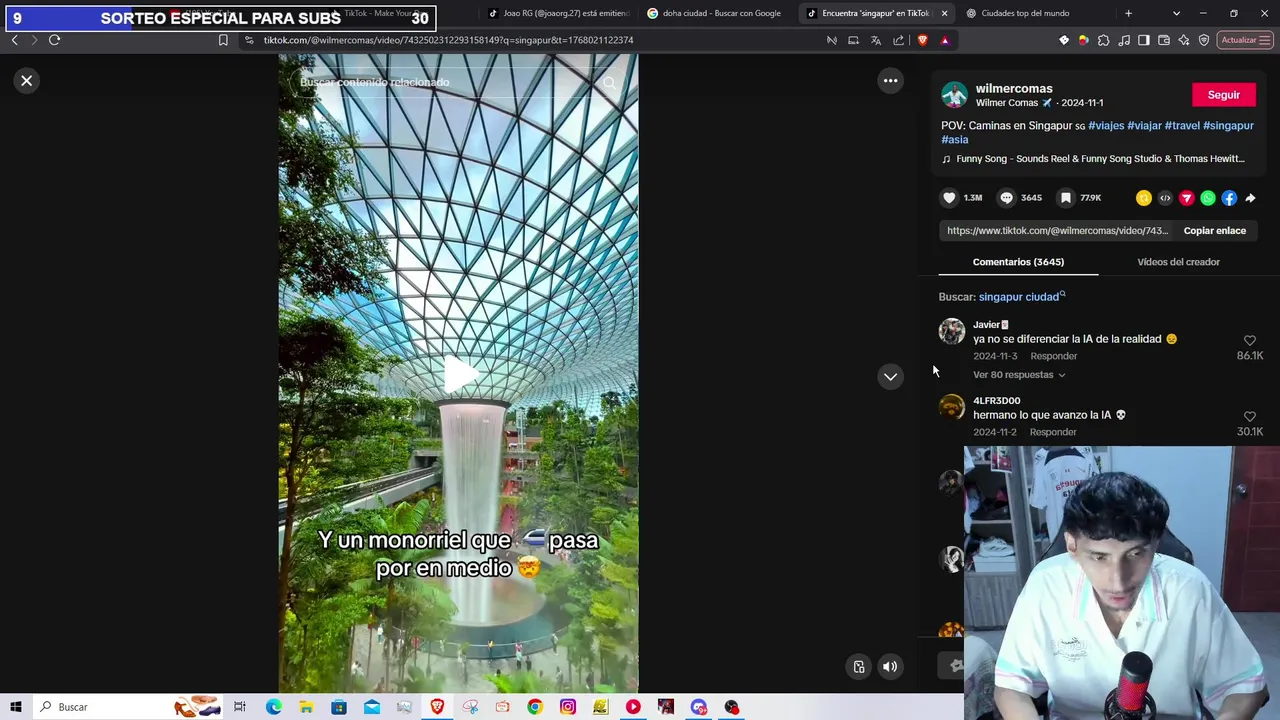This screenshot has height=720, width=1280.
Task: Switch to the Ciudades top del mundo tab
Action: [1025, 13]
